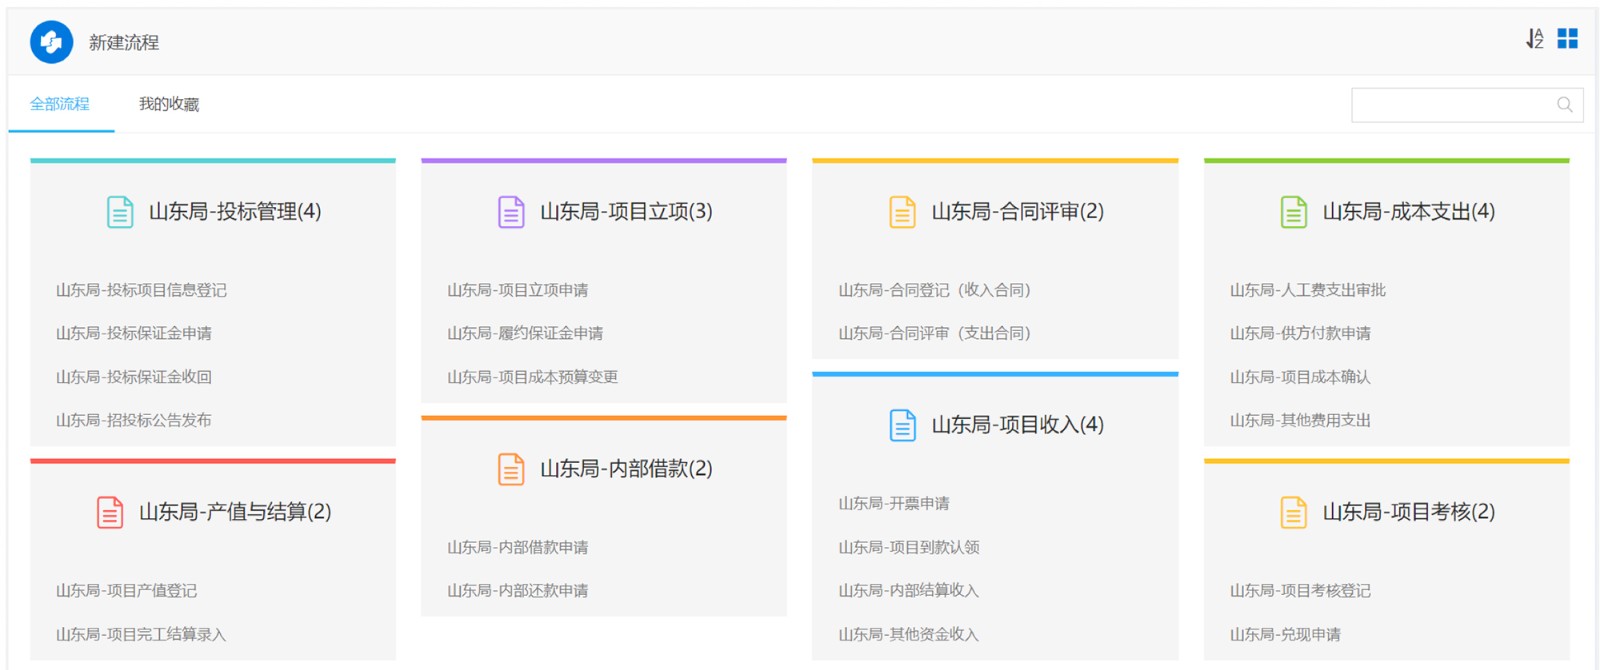This screenshot has width=1600, height=670.
Task: Open 山东局-项目成本确认 workflow
Action: point(1300,377)
